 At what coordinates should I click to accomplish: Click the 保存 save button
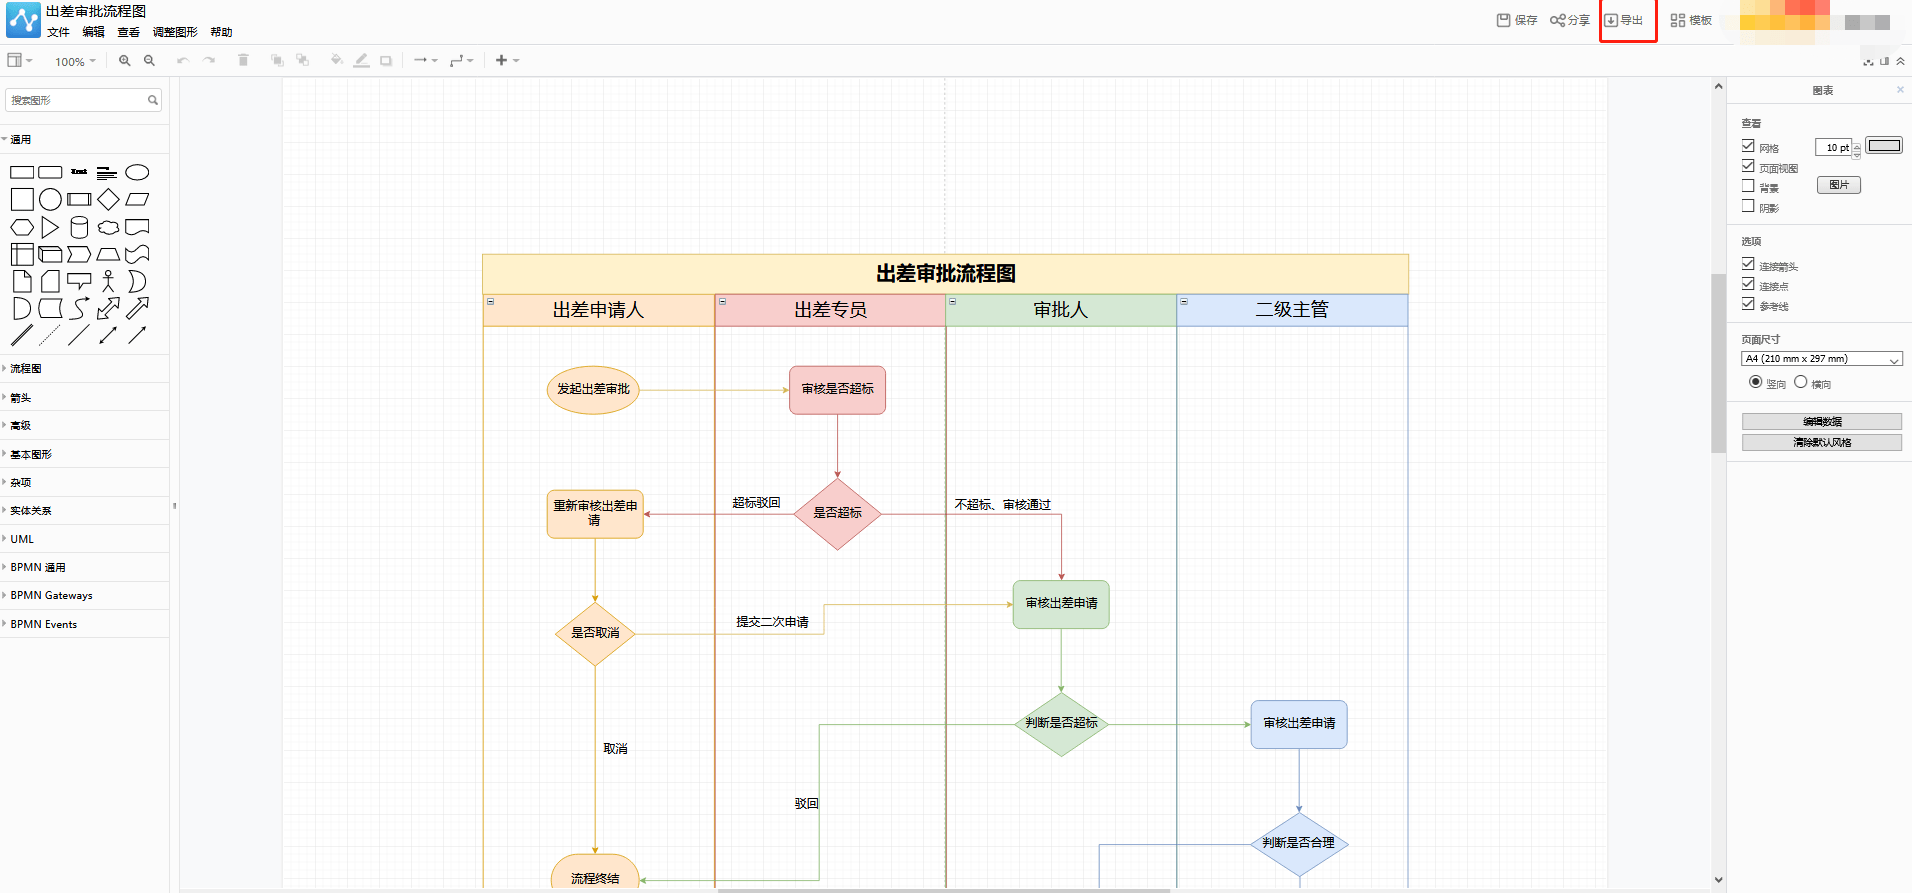tap(1517, 20)
